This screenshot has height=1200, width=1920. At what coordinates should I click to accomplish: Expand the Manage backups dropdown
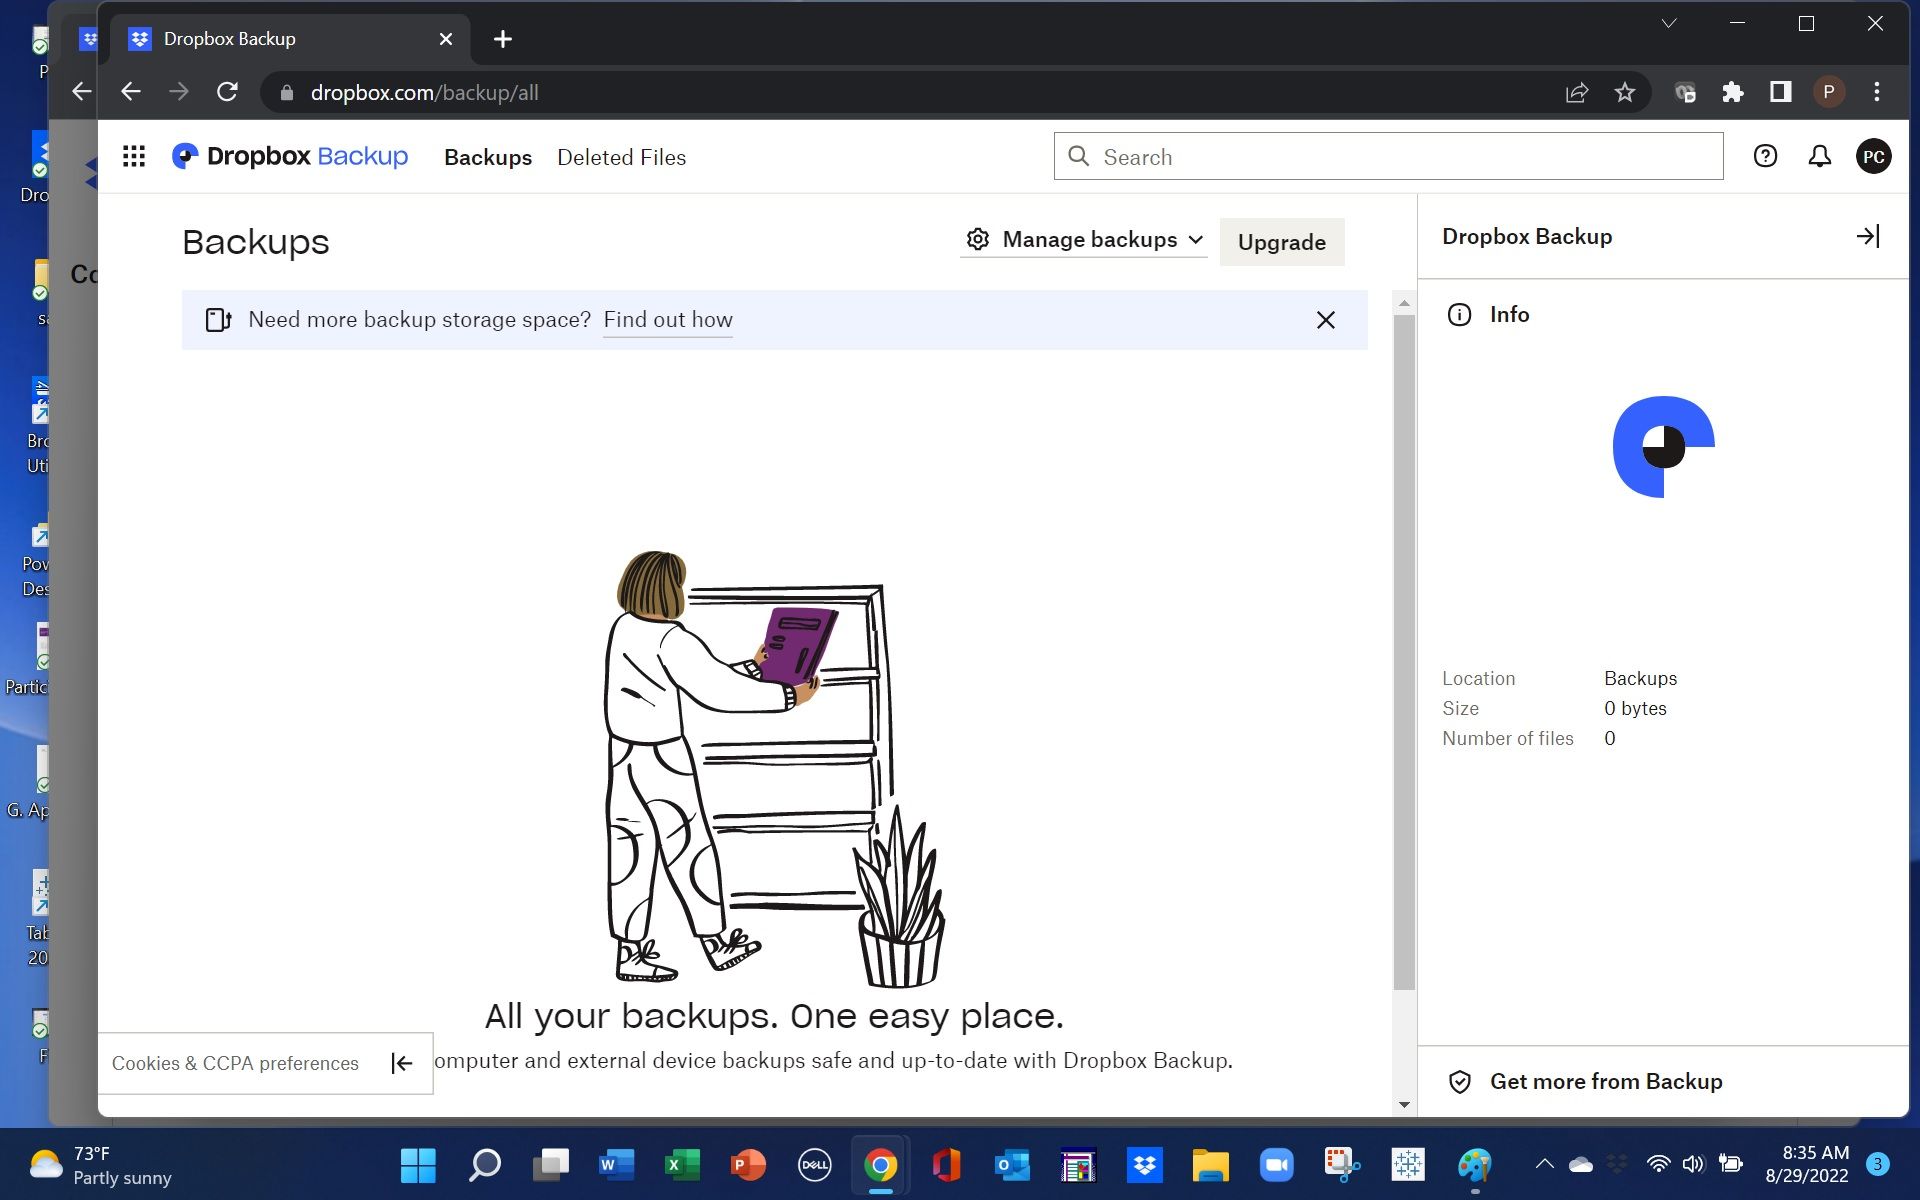coord(1084,240)
